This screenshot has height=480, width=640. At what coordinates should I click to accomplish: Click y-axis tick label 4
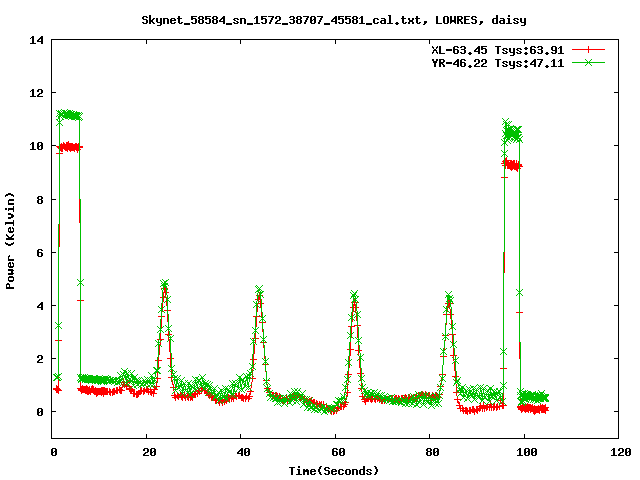coord(40,306)
